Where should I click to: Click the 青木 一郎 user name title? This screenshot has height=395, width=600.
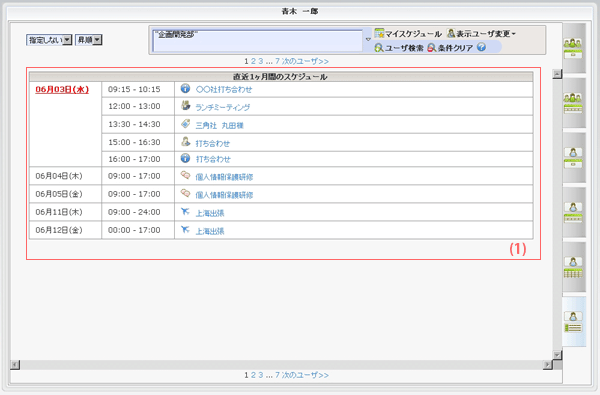click(x=300, y=11)
